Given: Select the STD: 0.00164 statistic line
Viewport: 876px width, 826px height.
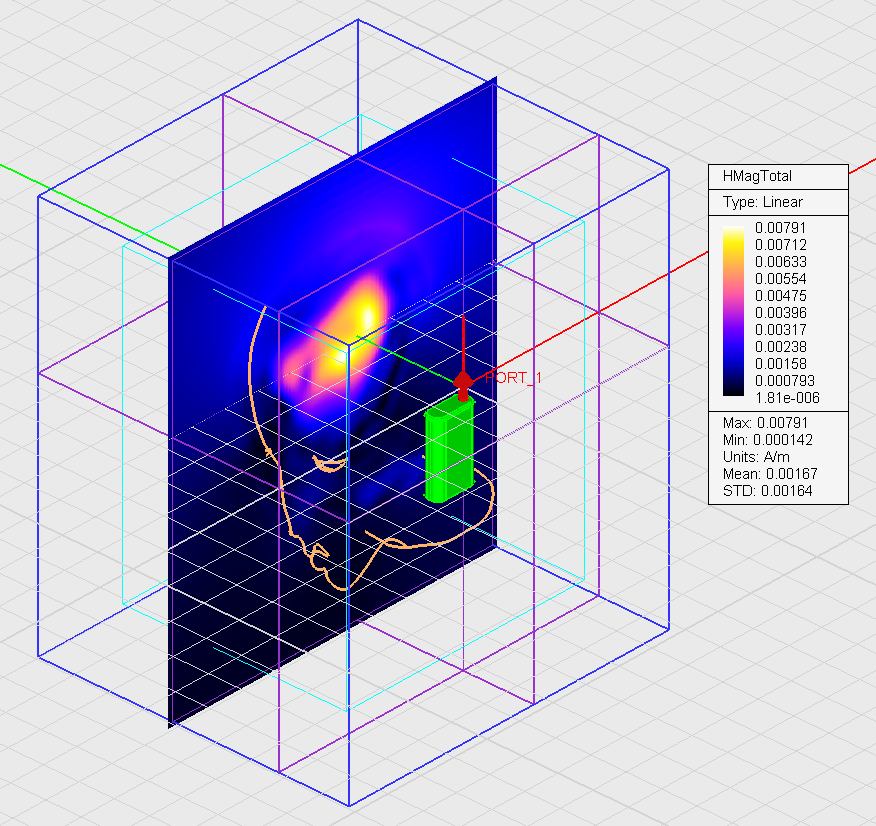Looking at the screenshot, I should pos(762,490).
